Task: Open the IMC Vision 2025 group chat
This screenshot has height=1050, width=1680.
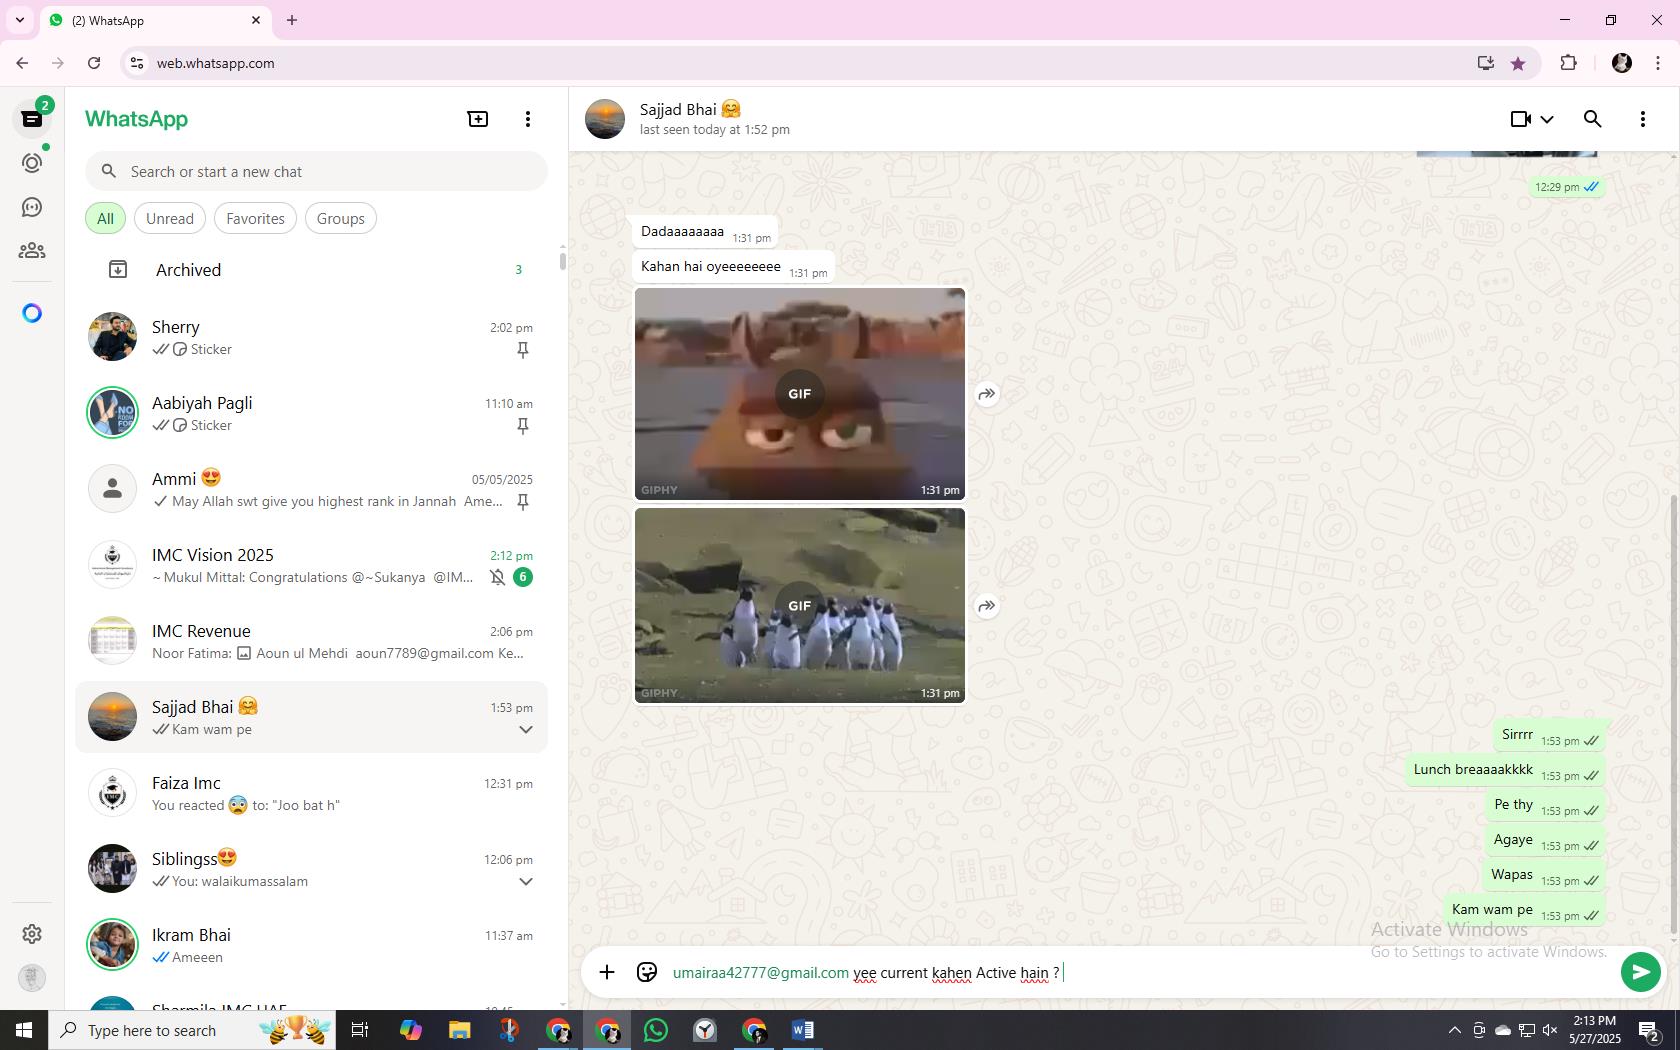Action: [311, 566]
